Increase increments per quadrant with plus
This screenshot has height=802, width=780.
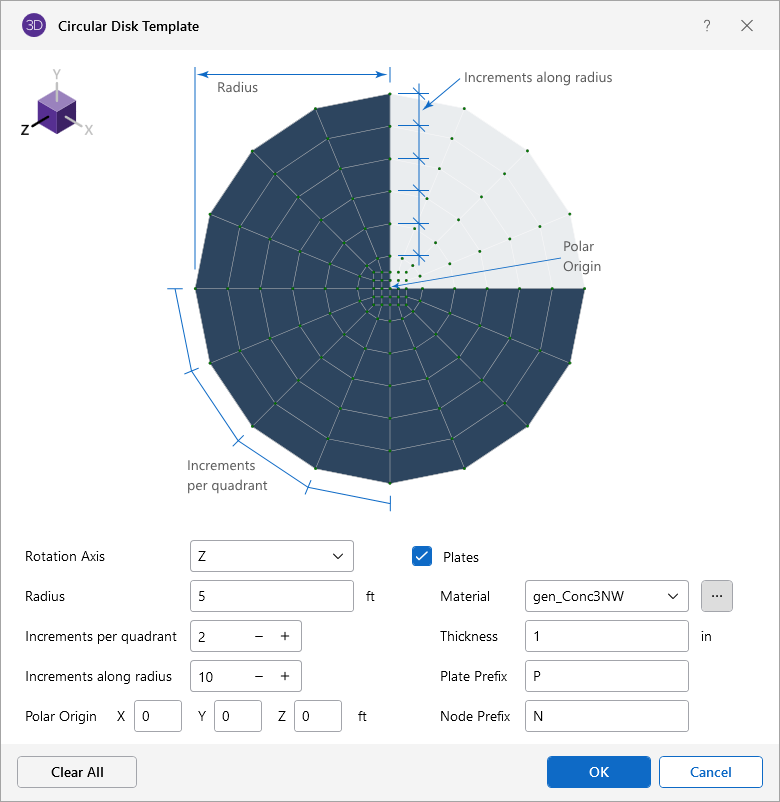tap(285, 636)
